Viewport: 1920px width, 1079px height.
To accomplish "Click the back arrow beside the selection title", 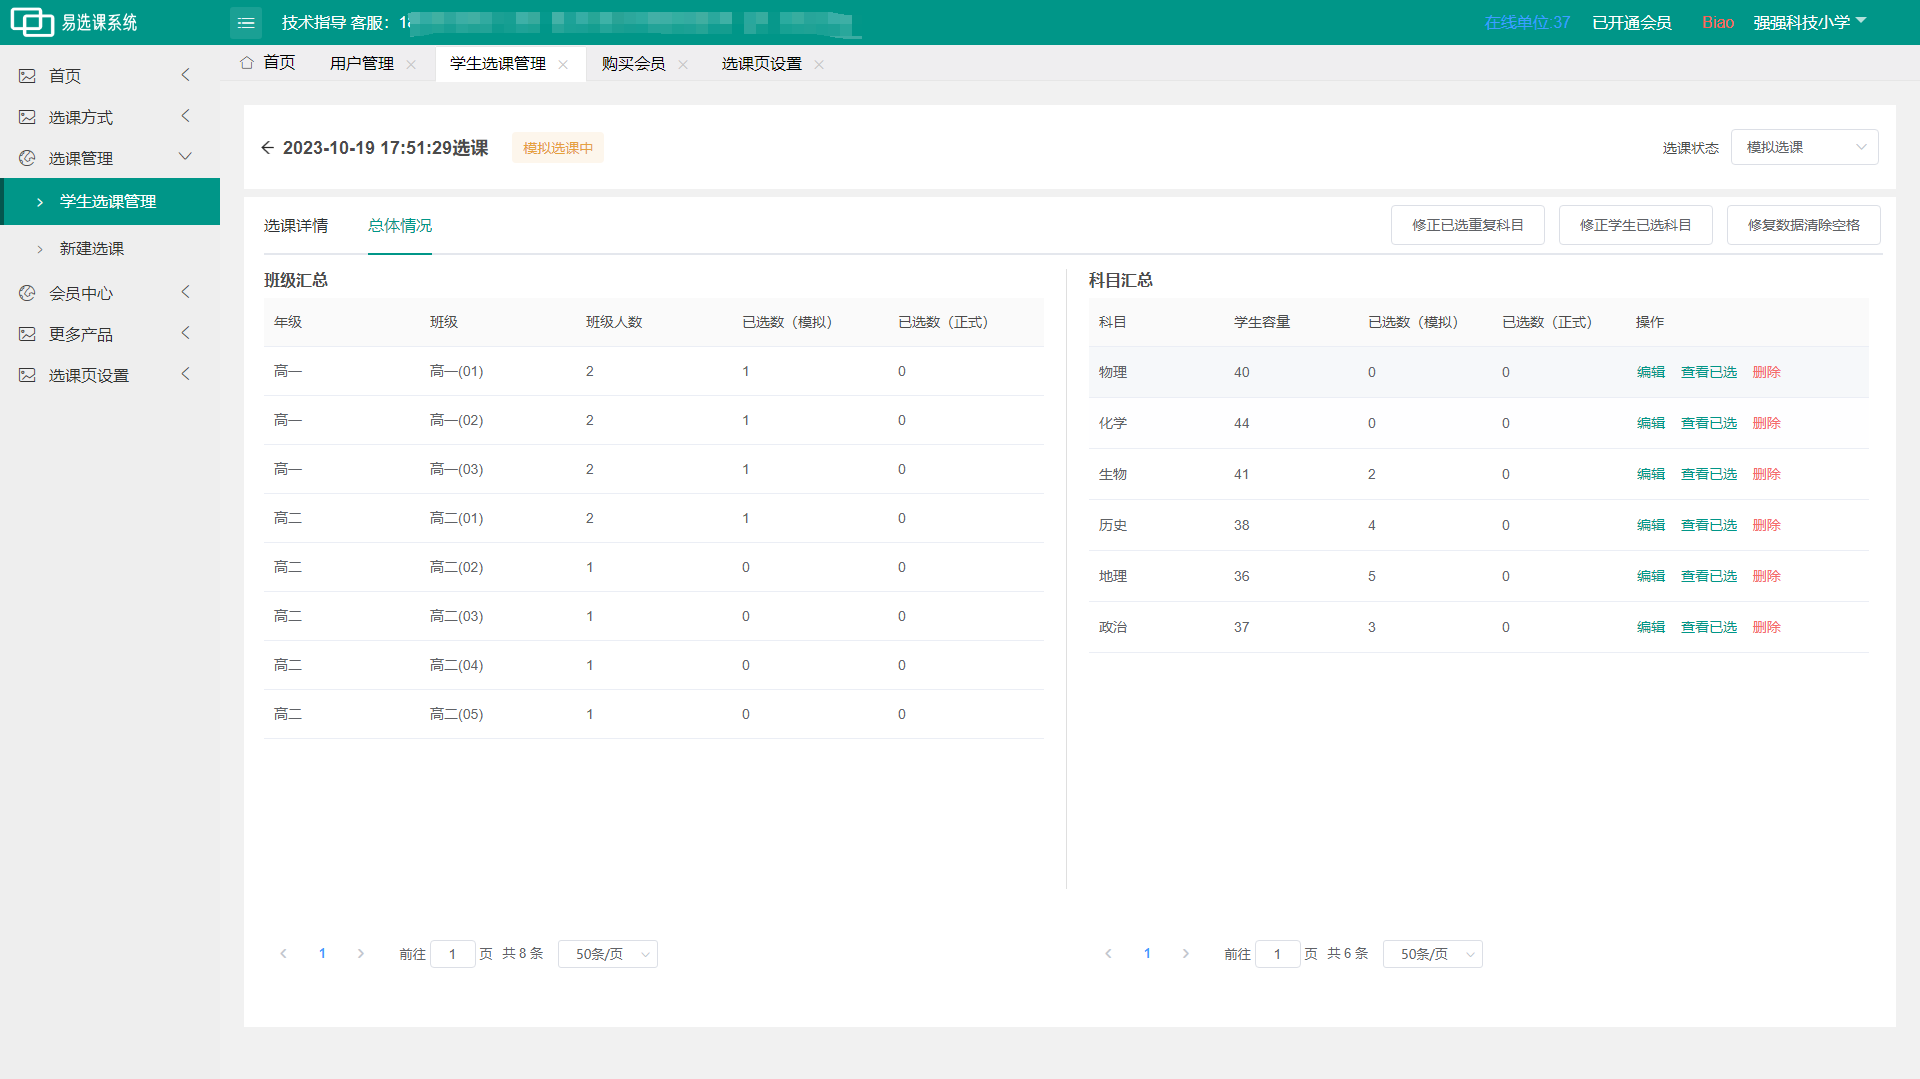I will tap(267, 148).
